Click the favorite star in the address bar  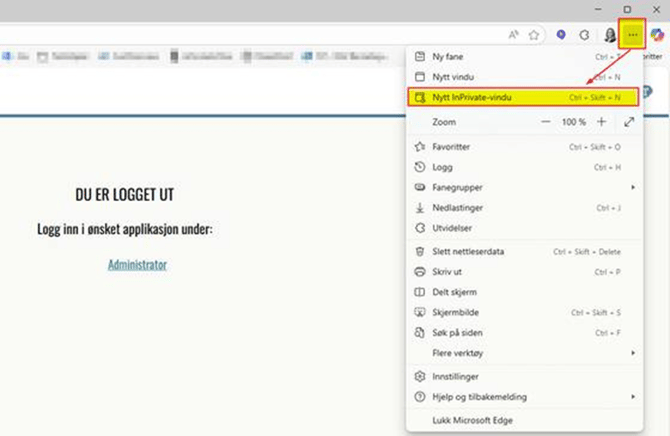(x=534, y=34)
